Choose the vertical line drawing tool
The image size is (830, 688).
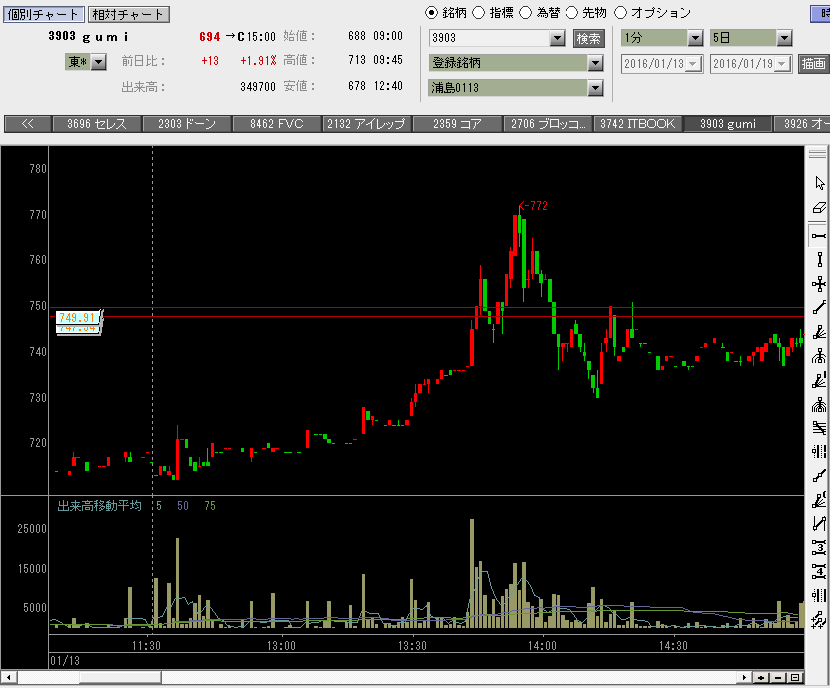(x=819, y=259)
